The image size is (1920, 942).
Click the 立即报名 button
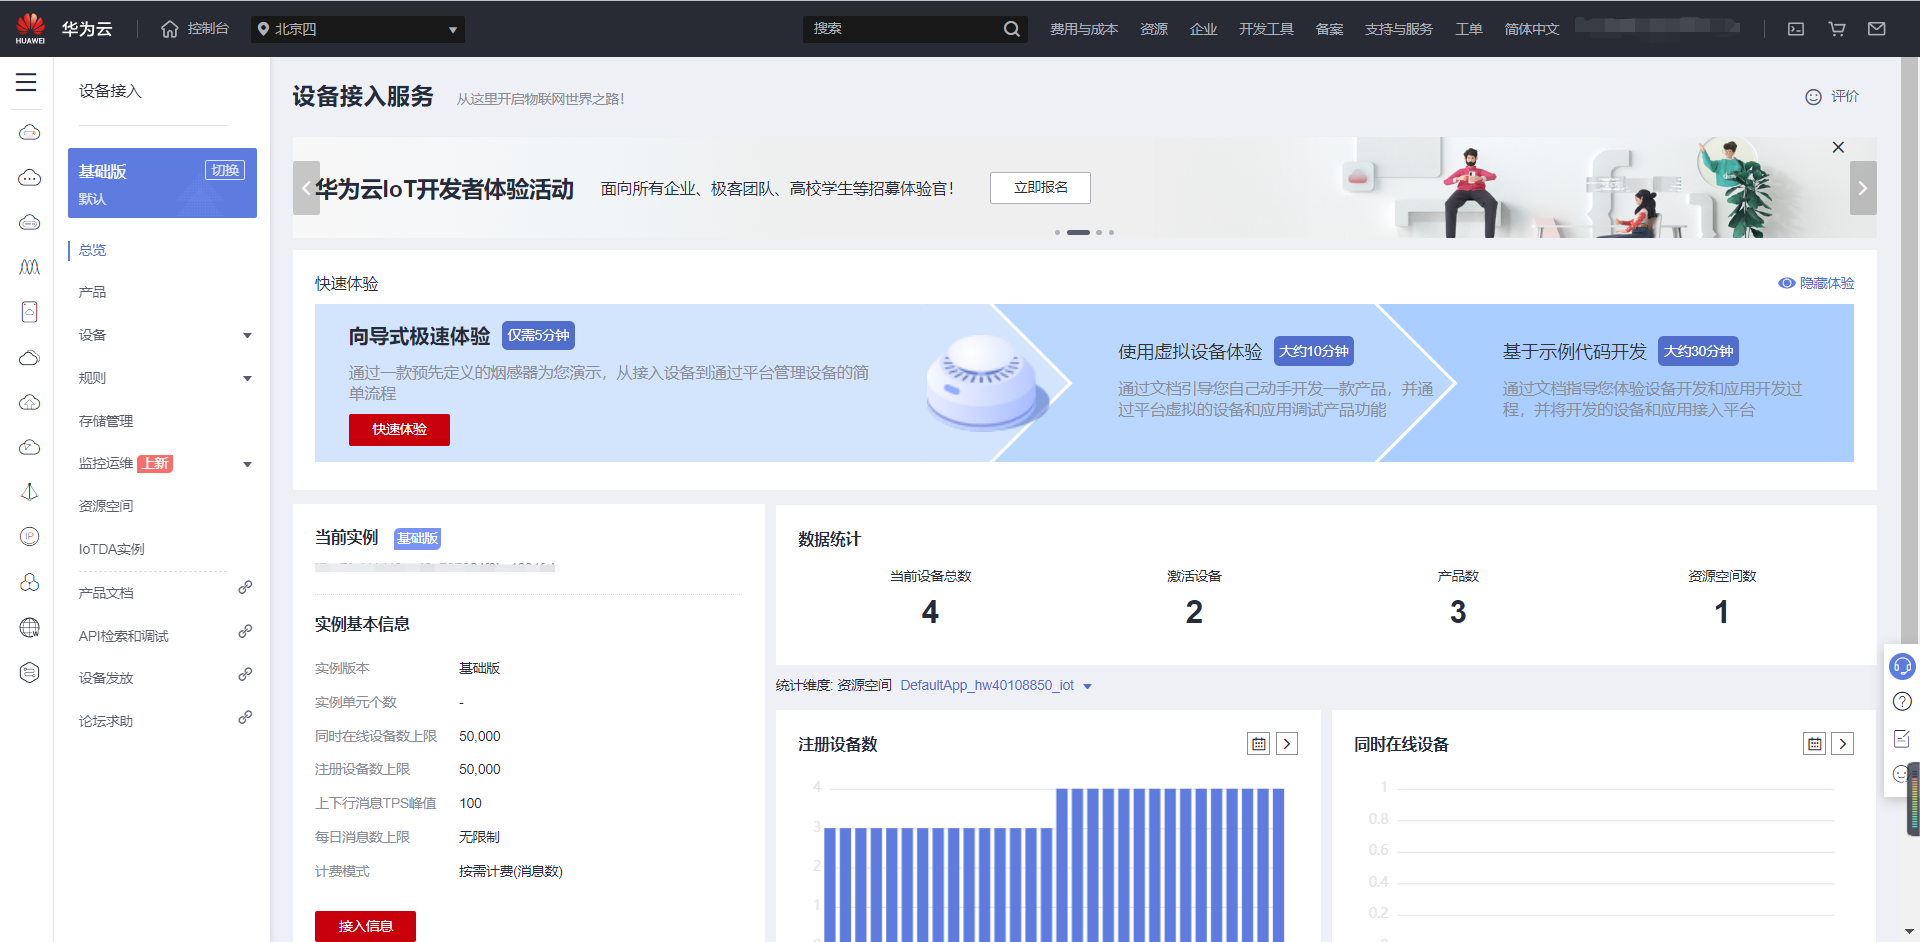point(1040,188)
